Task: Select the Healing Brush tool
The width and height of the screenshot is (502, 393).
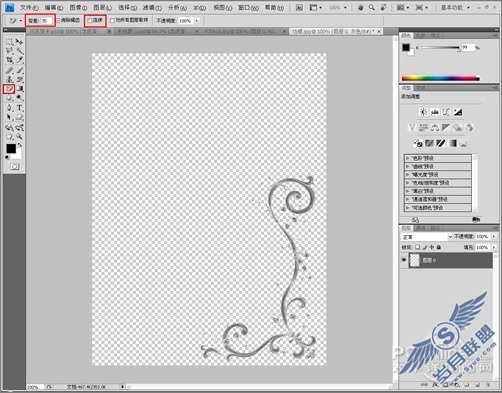Action: point(10,70)
